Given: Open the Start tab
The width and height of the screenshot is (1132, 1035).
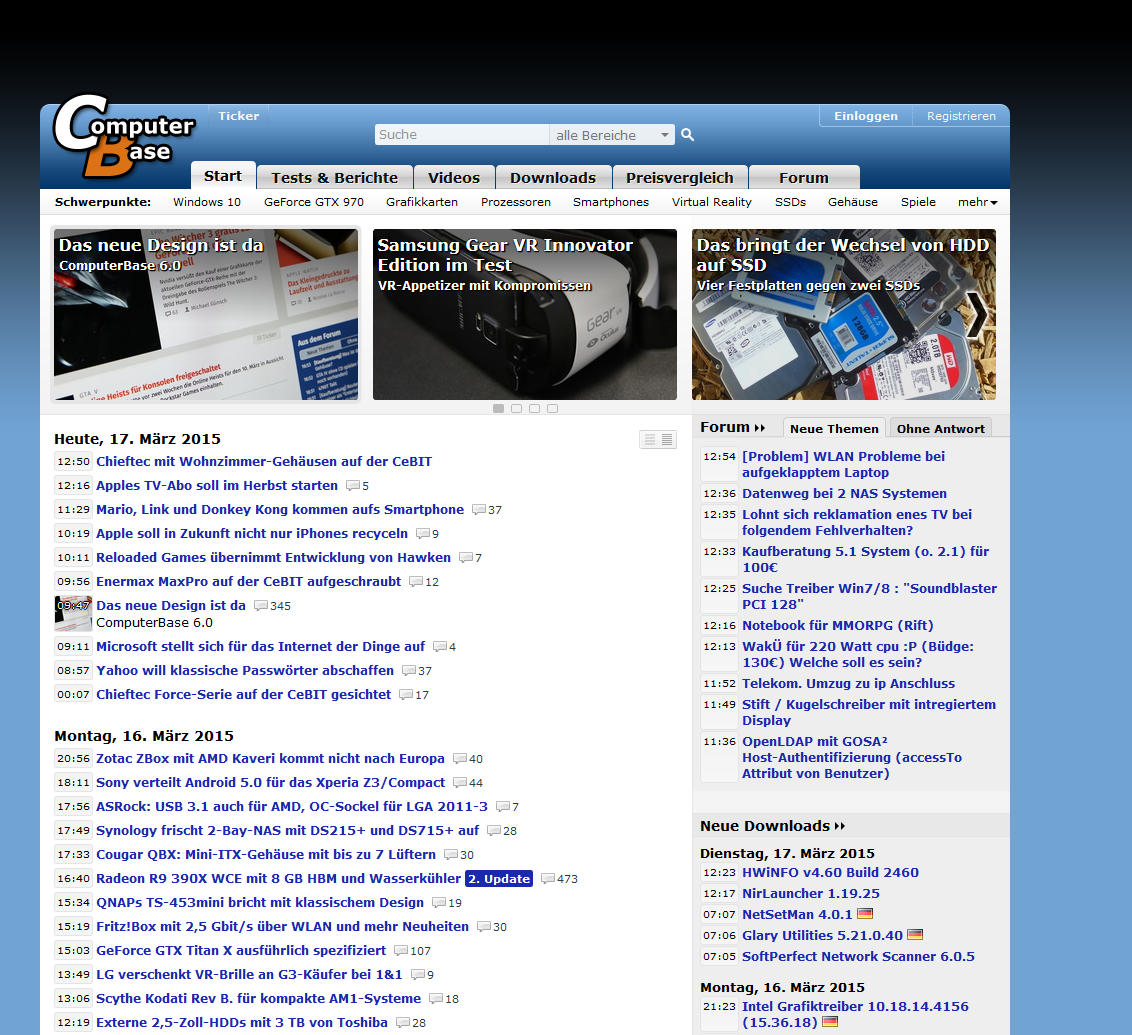Looking at the screenshot, I should (x=223, y=176).
